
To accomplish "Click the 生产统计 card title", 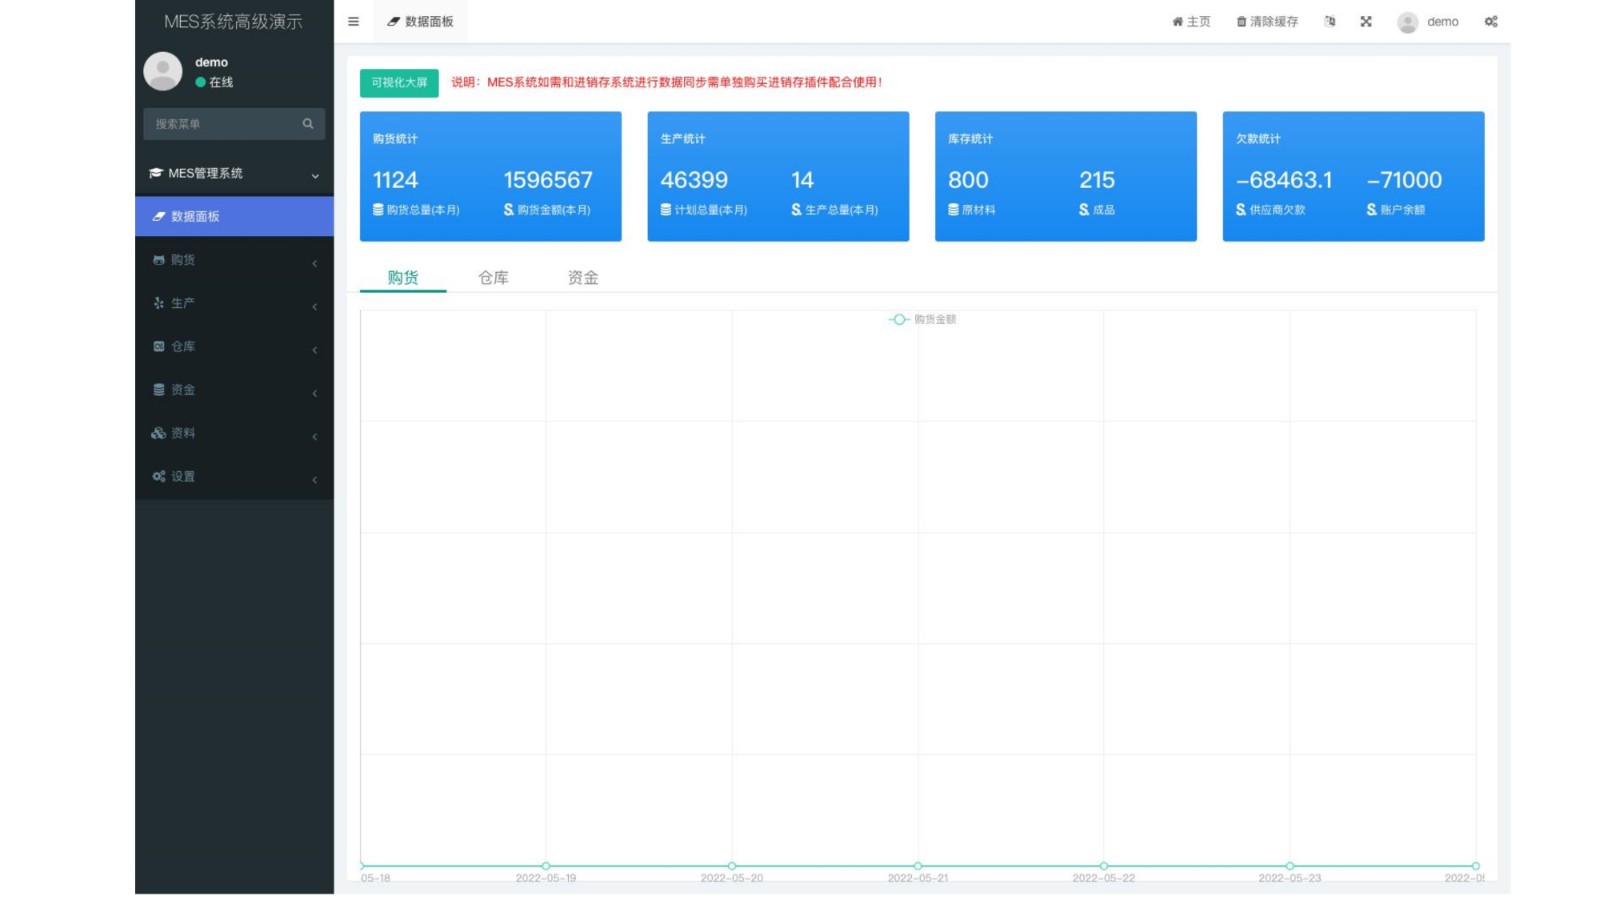I will [x=683, y=139].
